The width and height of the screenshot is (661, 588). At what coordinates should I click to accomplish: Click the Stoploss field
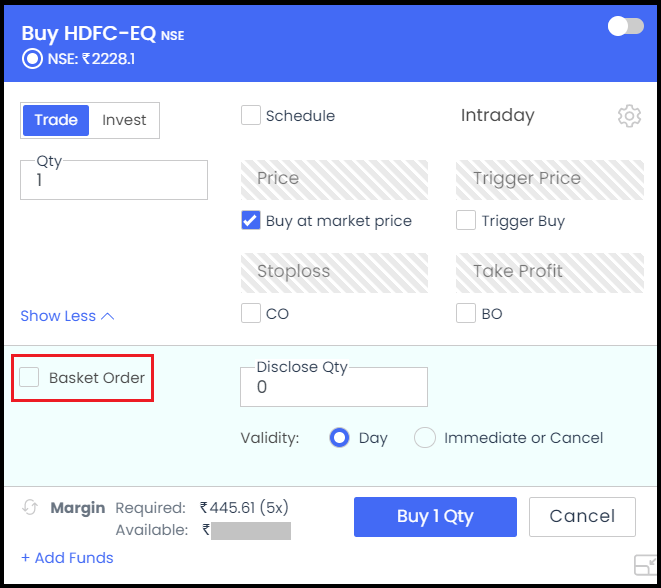(334, 273)
